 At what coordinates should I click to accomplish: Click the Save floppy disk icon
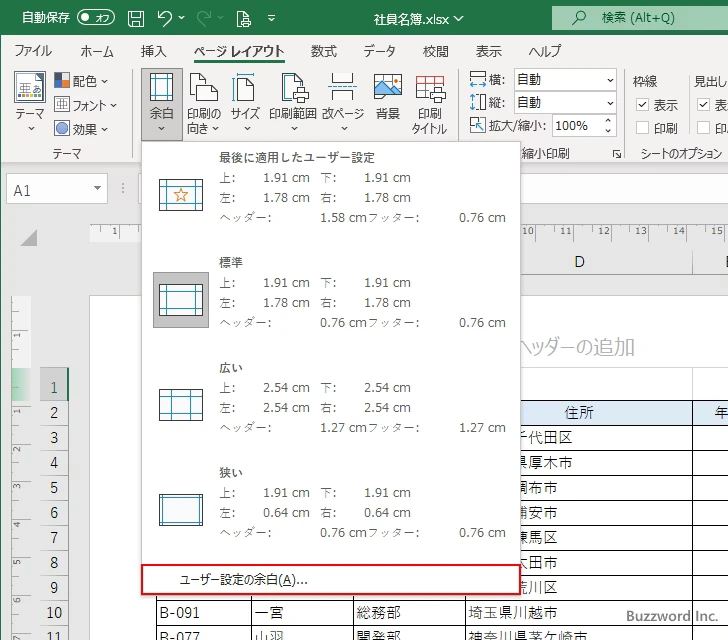[136, 18]
